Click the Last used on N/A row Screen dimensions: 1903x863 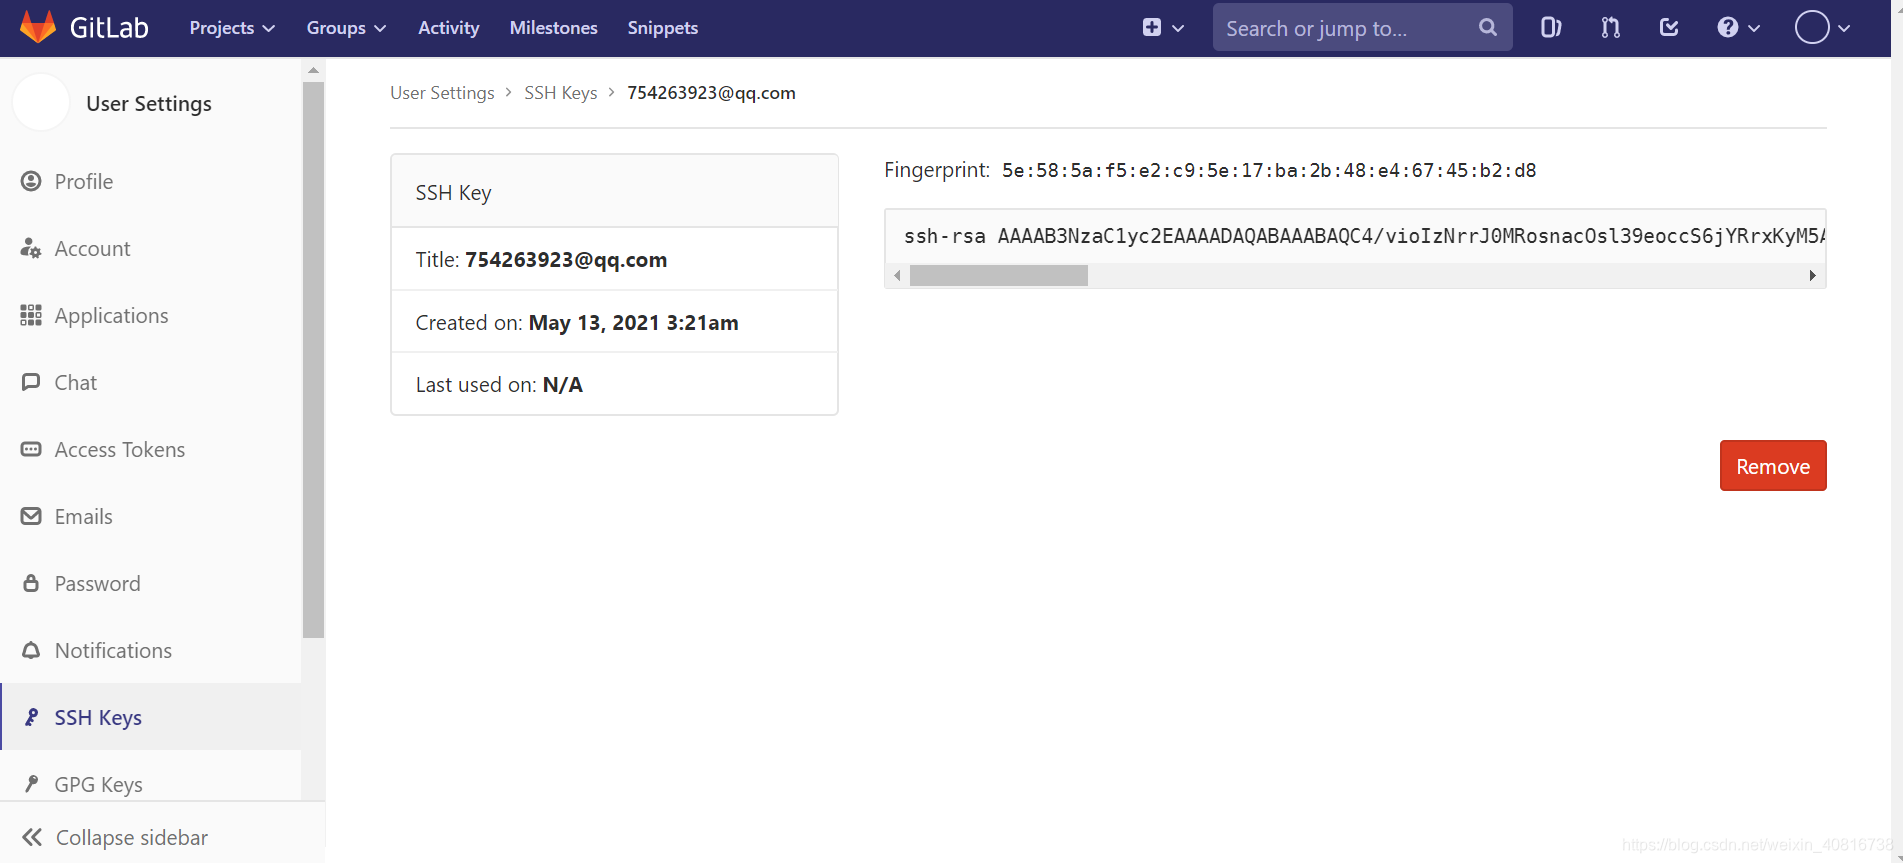tap(614, 384)
